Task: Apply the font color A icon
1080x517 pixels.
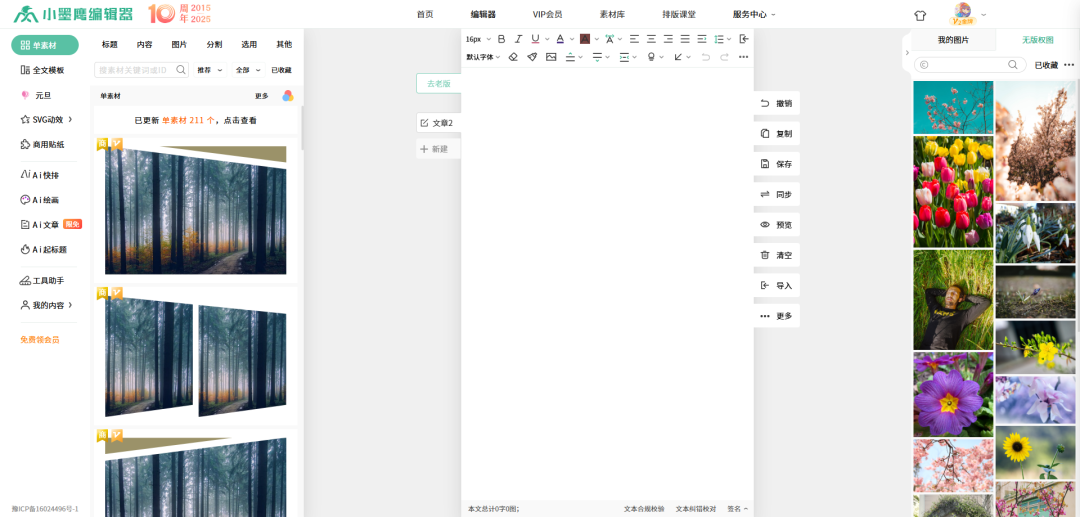Action: [x=560, y=39]
